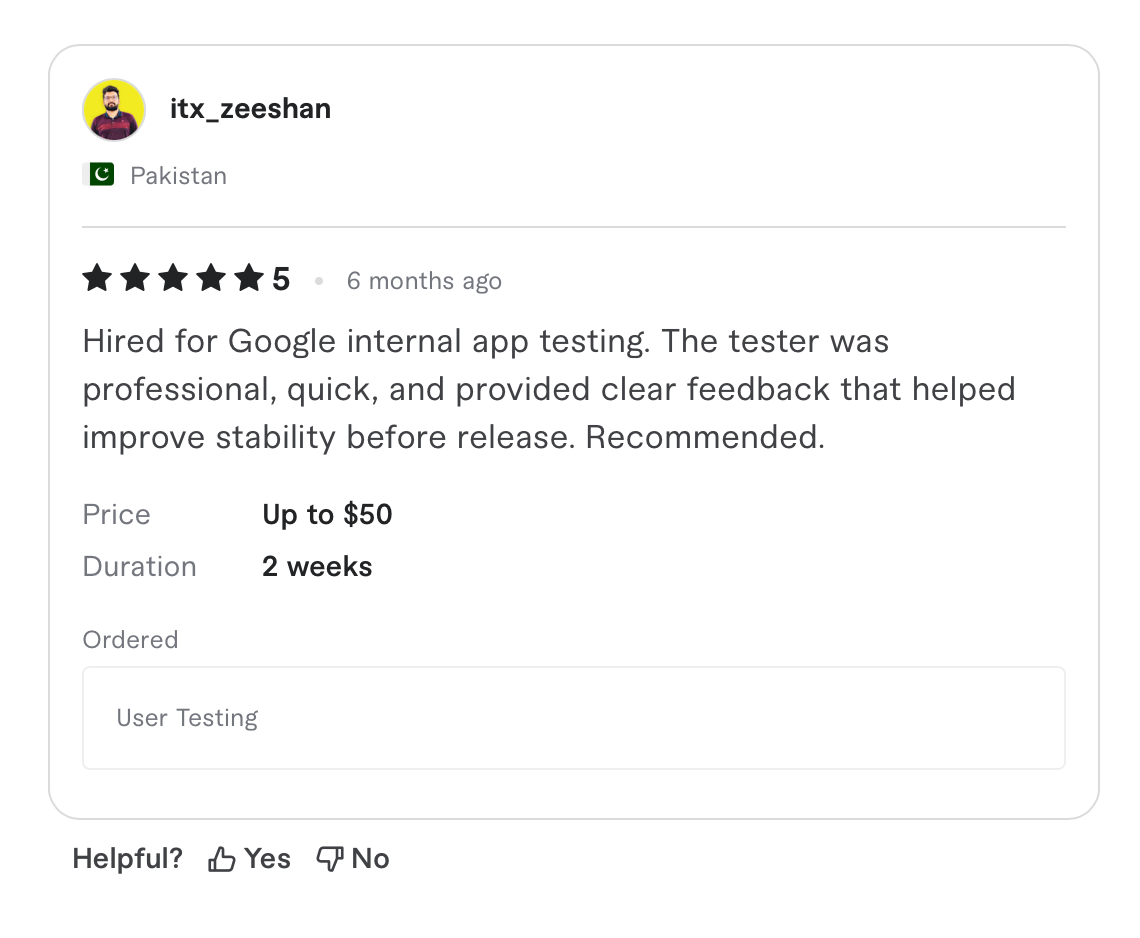Click the Pakistan flag icon
The width and height of the screenshot is (1140, 938).
(x=98, y=174)
